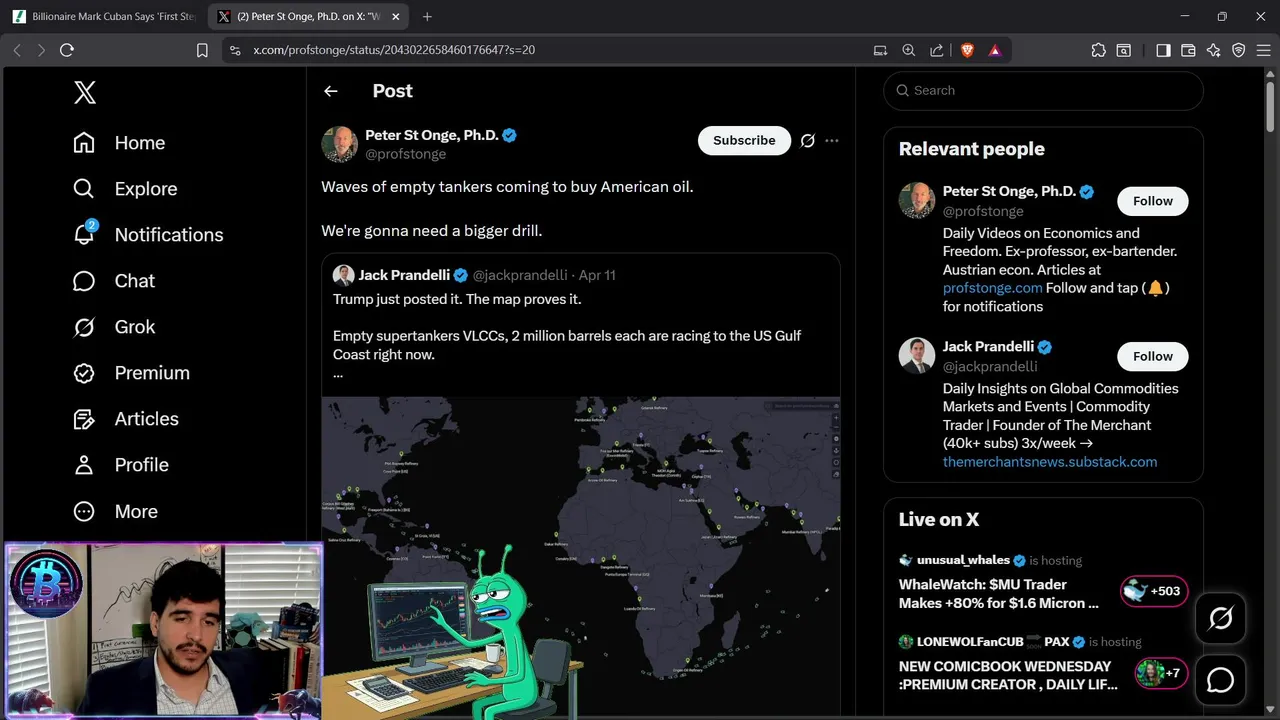The height and width of the screenshot is (720, 1280).
Task: Open Brave Shields lion icon
Action: click(967, 50)
